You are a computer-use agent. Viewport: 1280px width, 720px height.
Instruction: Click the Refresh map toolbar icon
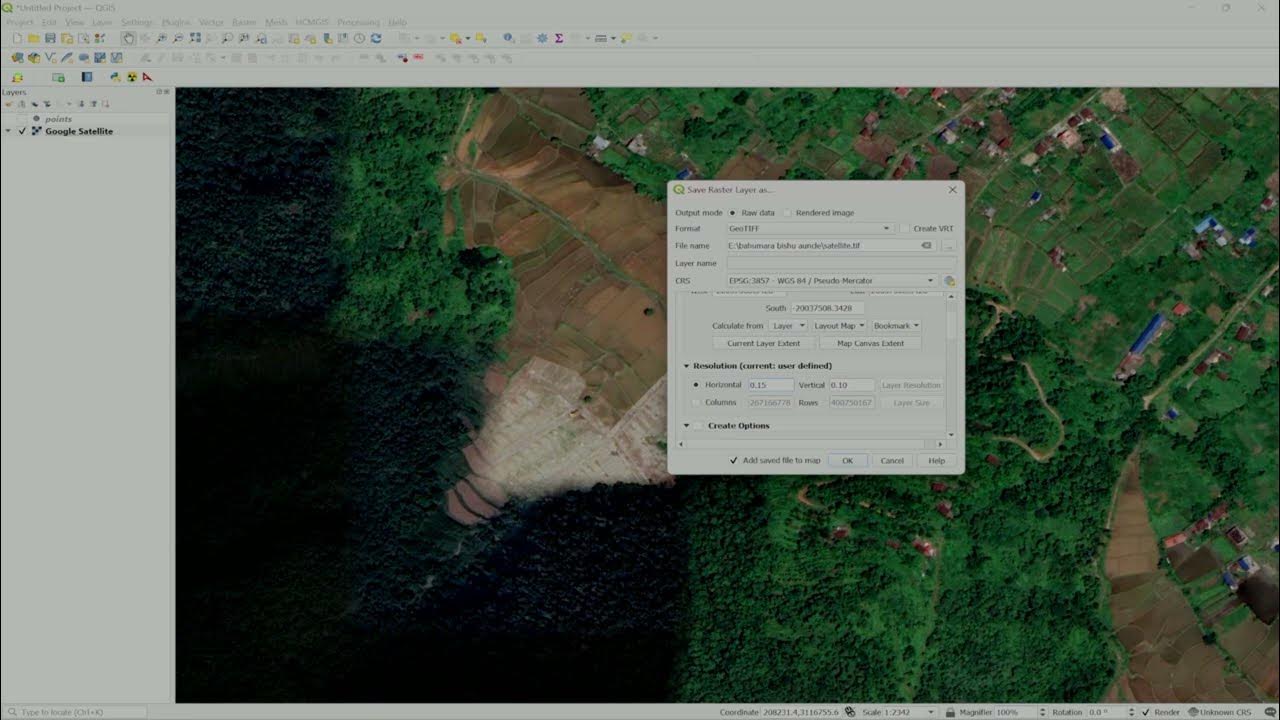(376, 38)
